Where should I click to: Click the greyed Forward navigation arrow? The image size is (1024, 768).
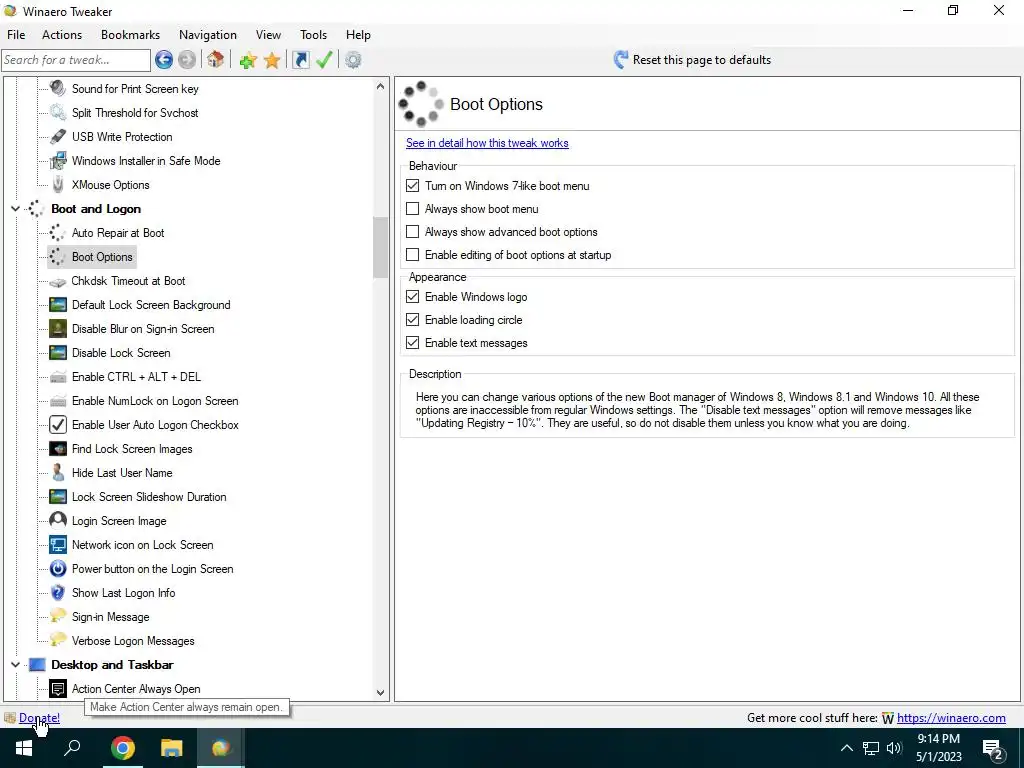click(187, 60)
